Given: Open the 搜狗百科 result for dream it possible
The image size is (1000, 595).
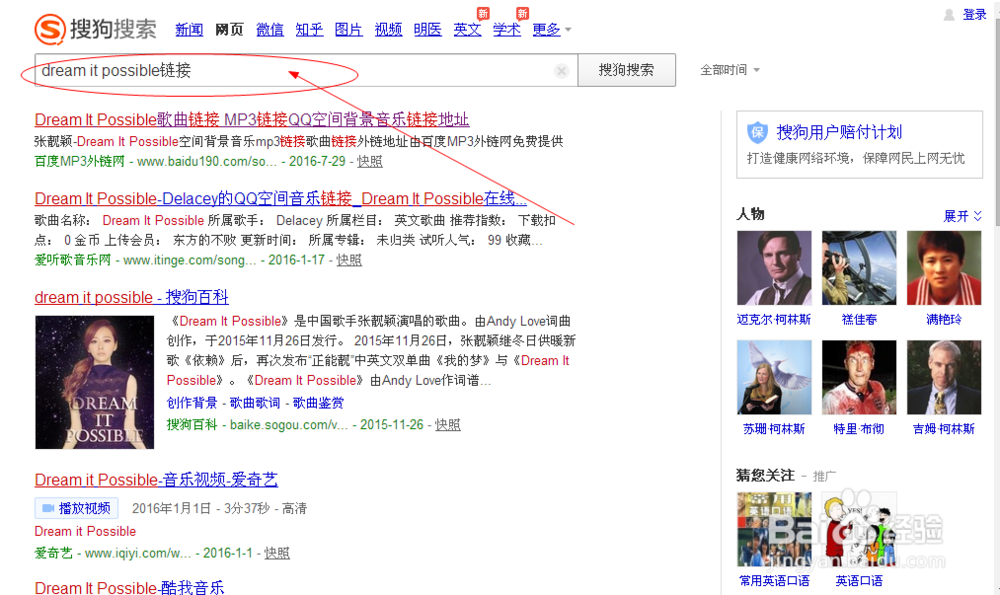Looking at the screenshot, I should point(128,297).
